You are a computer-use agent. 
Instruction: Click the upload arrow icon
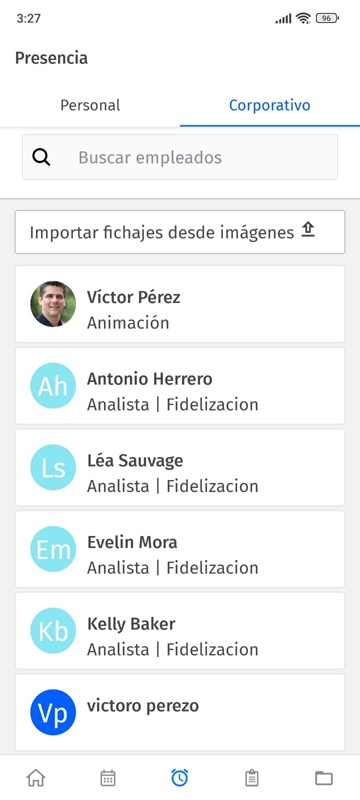[308, 231]
